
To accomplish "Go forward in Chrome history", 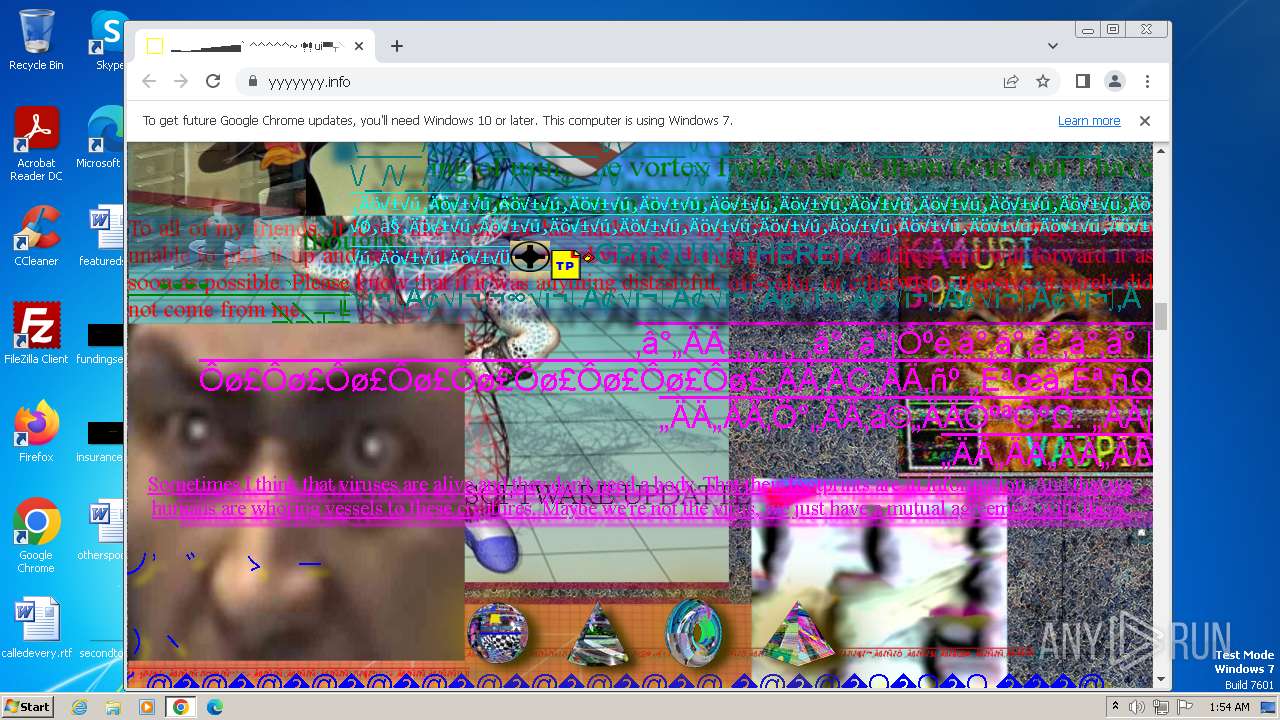I will 181,81.
